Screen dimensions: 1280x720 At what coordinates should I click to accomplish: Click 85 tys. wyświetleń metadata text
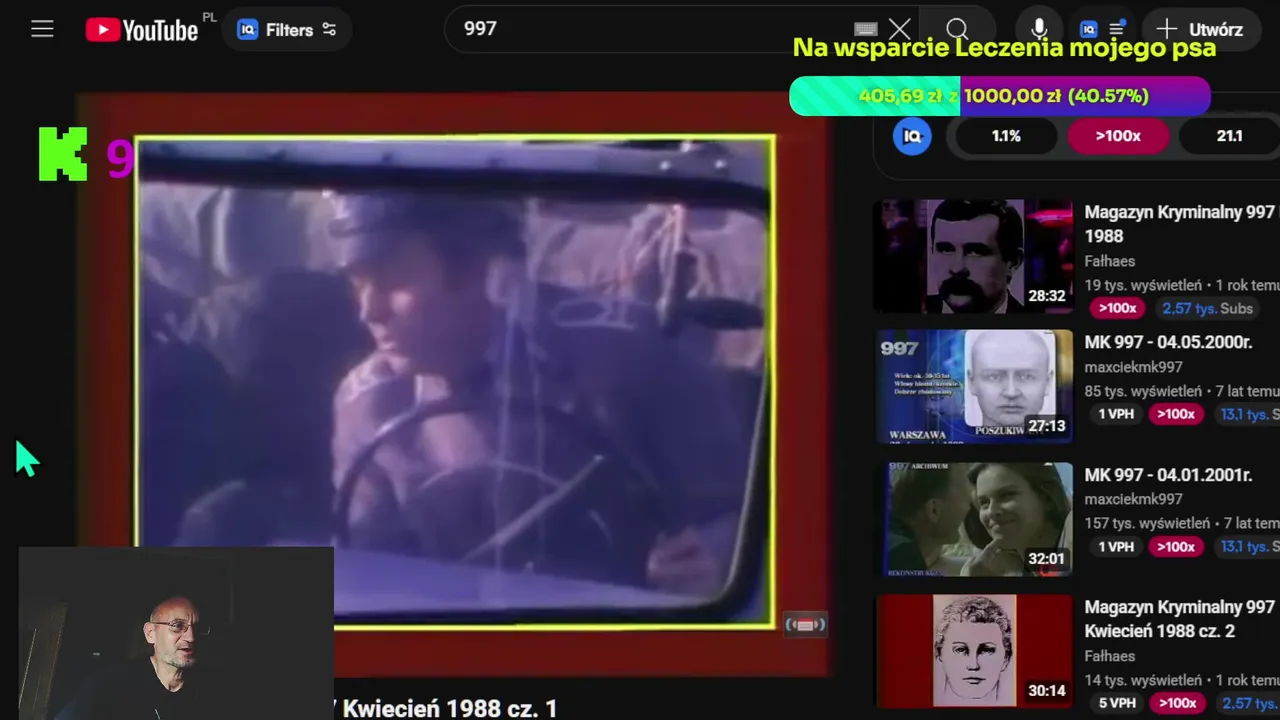[1143, 391]
